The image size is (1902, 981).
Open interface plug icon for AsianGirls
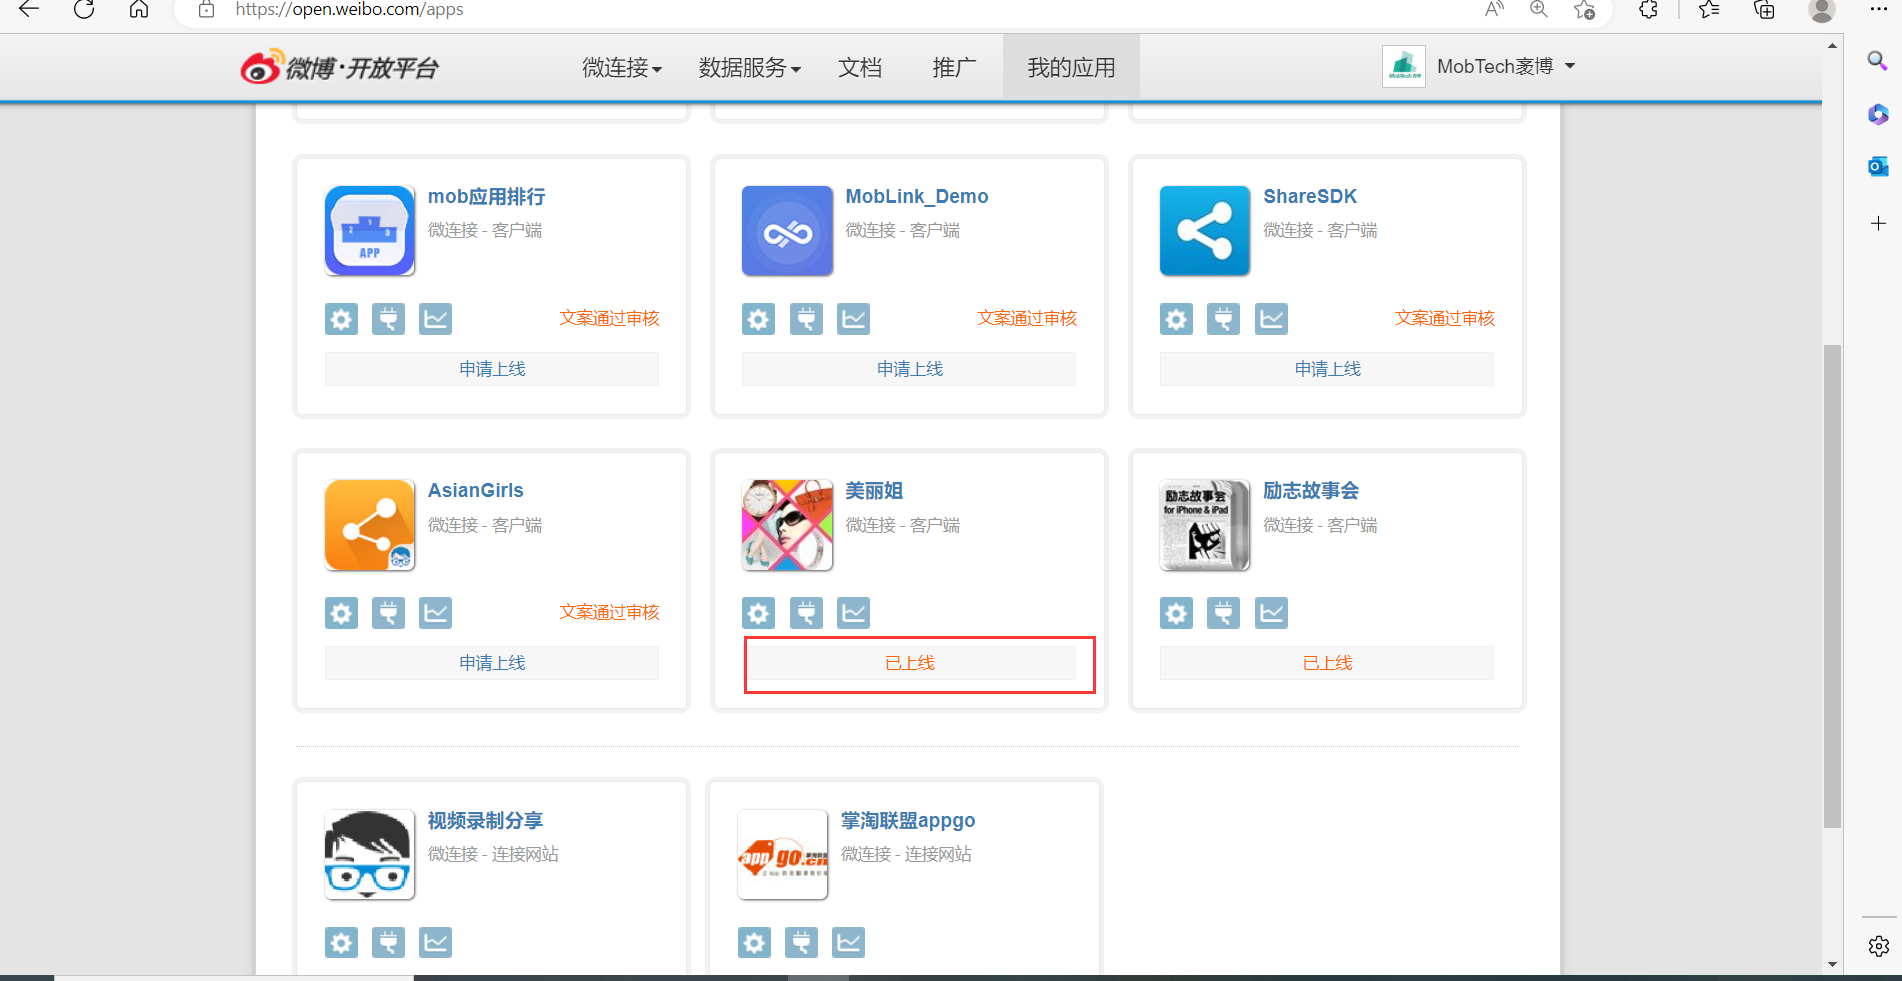388,613
